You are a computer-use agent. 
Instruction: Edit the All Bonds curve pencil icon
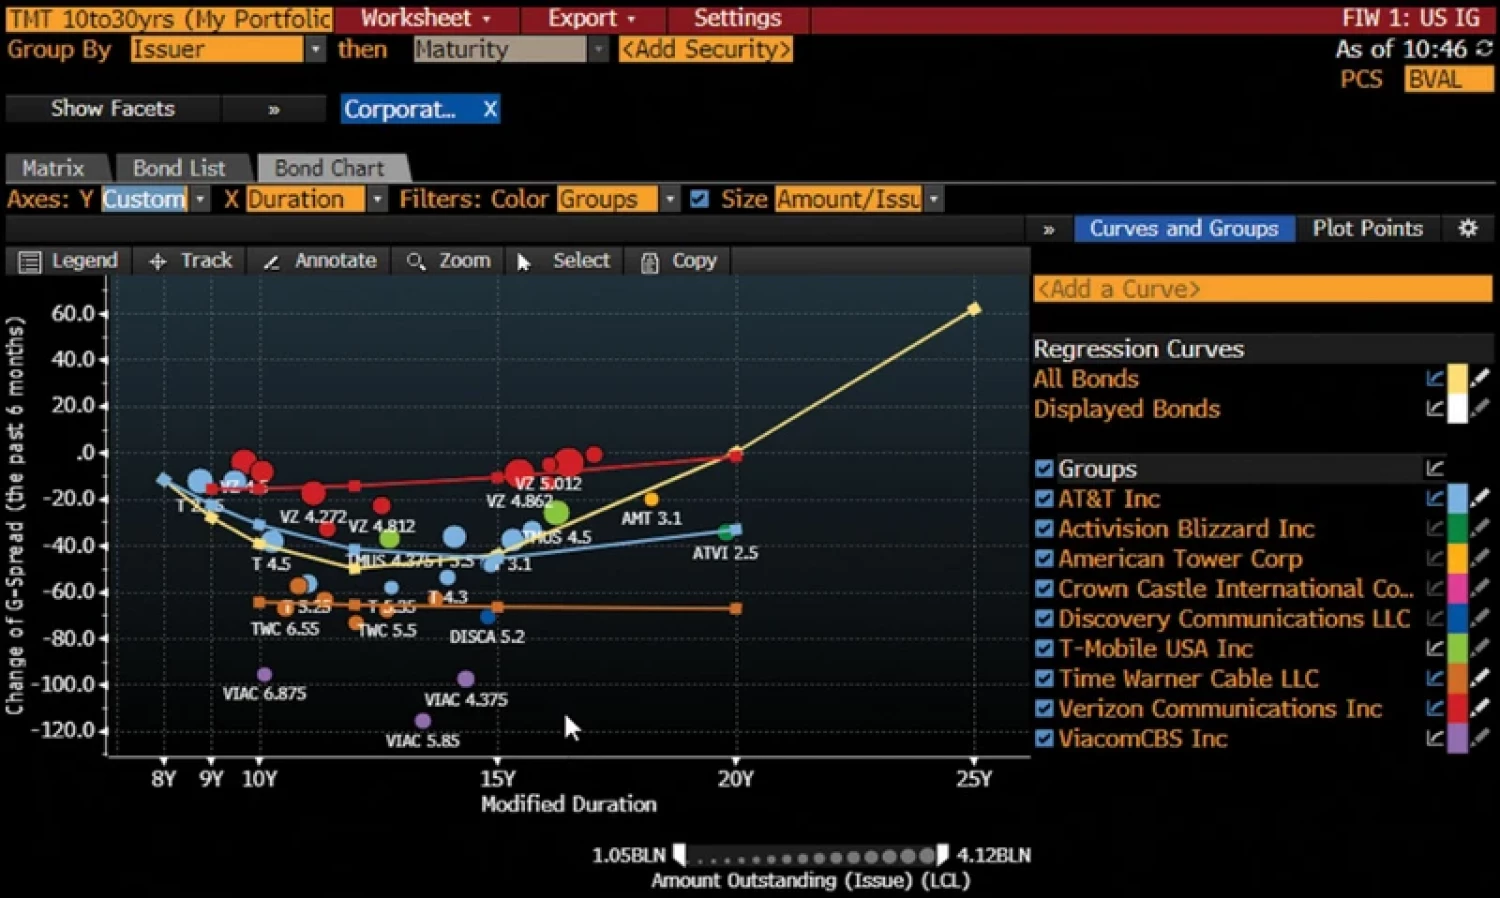point(1480,379)
